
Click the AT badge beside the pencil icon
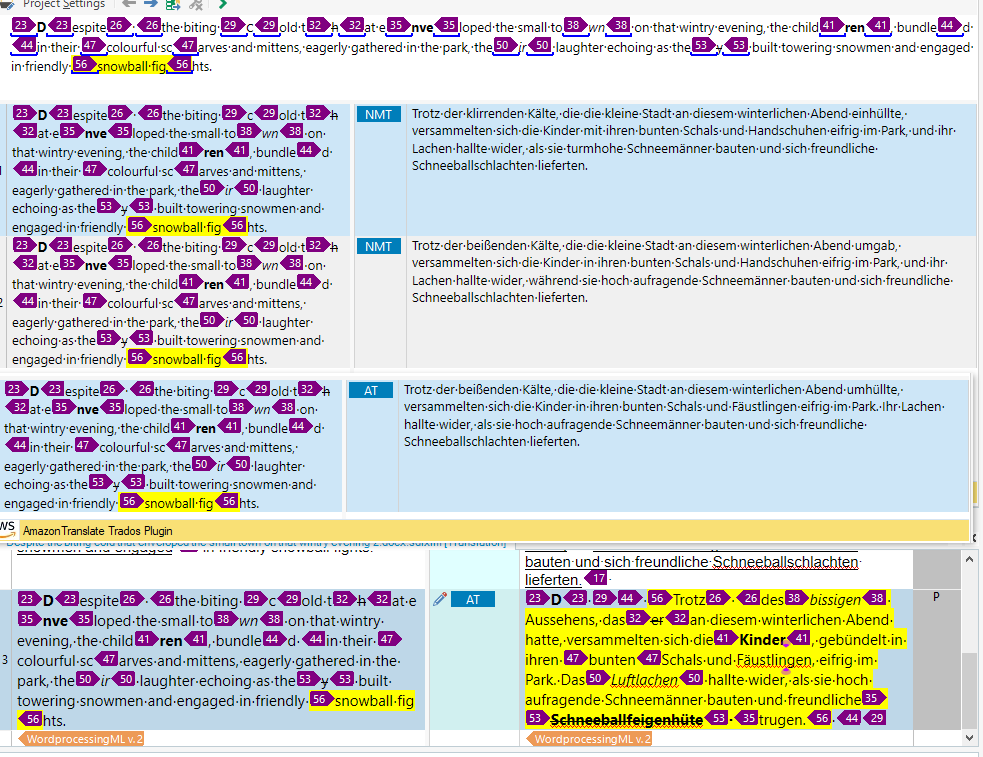(473, 599)
